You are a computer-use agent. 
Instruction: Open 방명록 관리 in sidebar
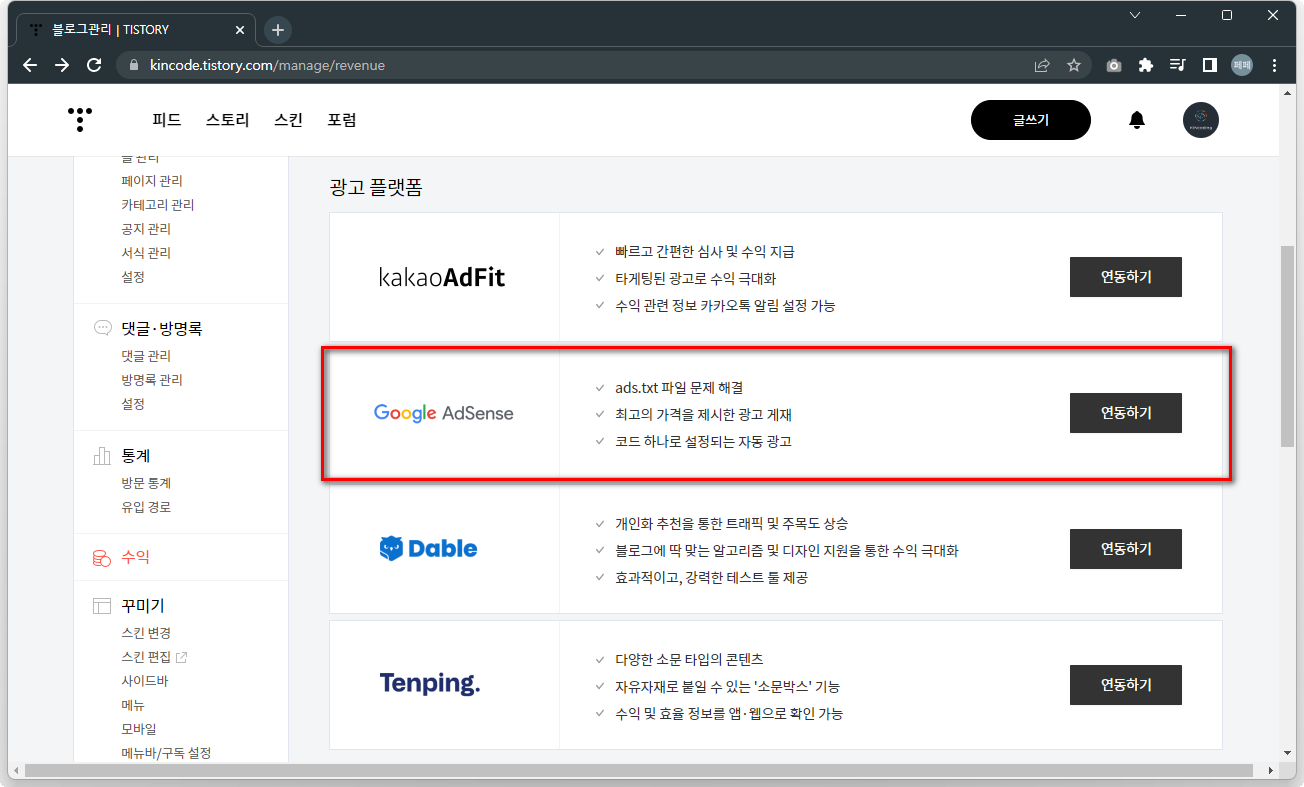(152, 380)
